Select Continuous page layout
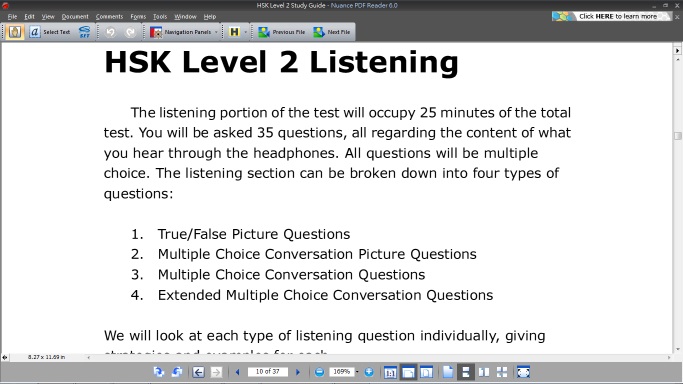This screenshot has height=384, width=683. tap(466, 372)
